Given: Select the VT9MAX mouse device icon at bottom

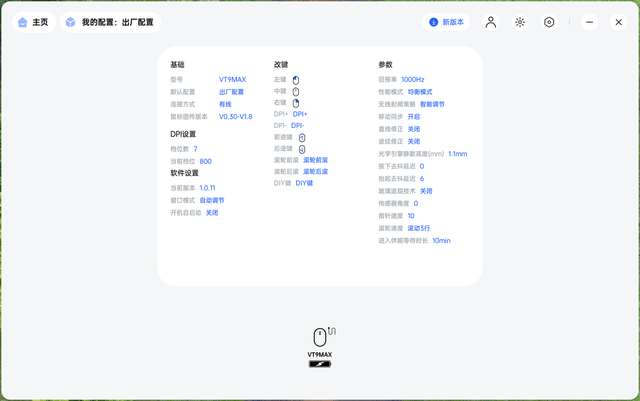Looking at the screenshot, I should (x=320, y=337).
